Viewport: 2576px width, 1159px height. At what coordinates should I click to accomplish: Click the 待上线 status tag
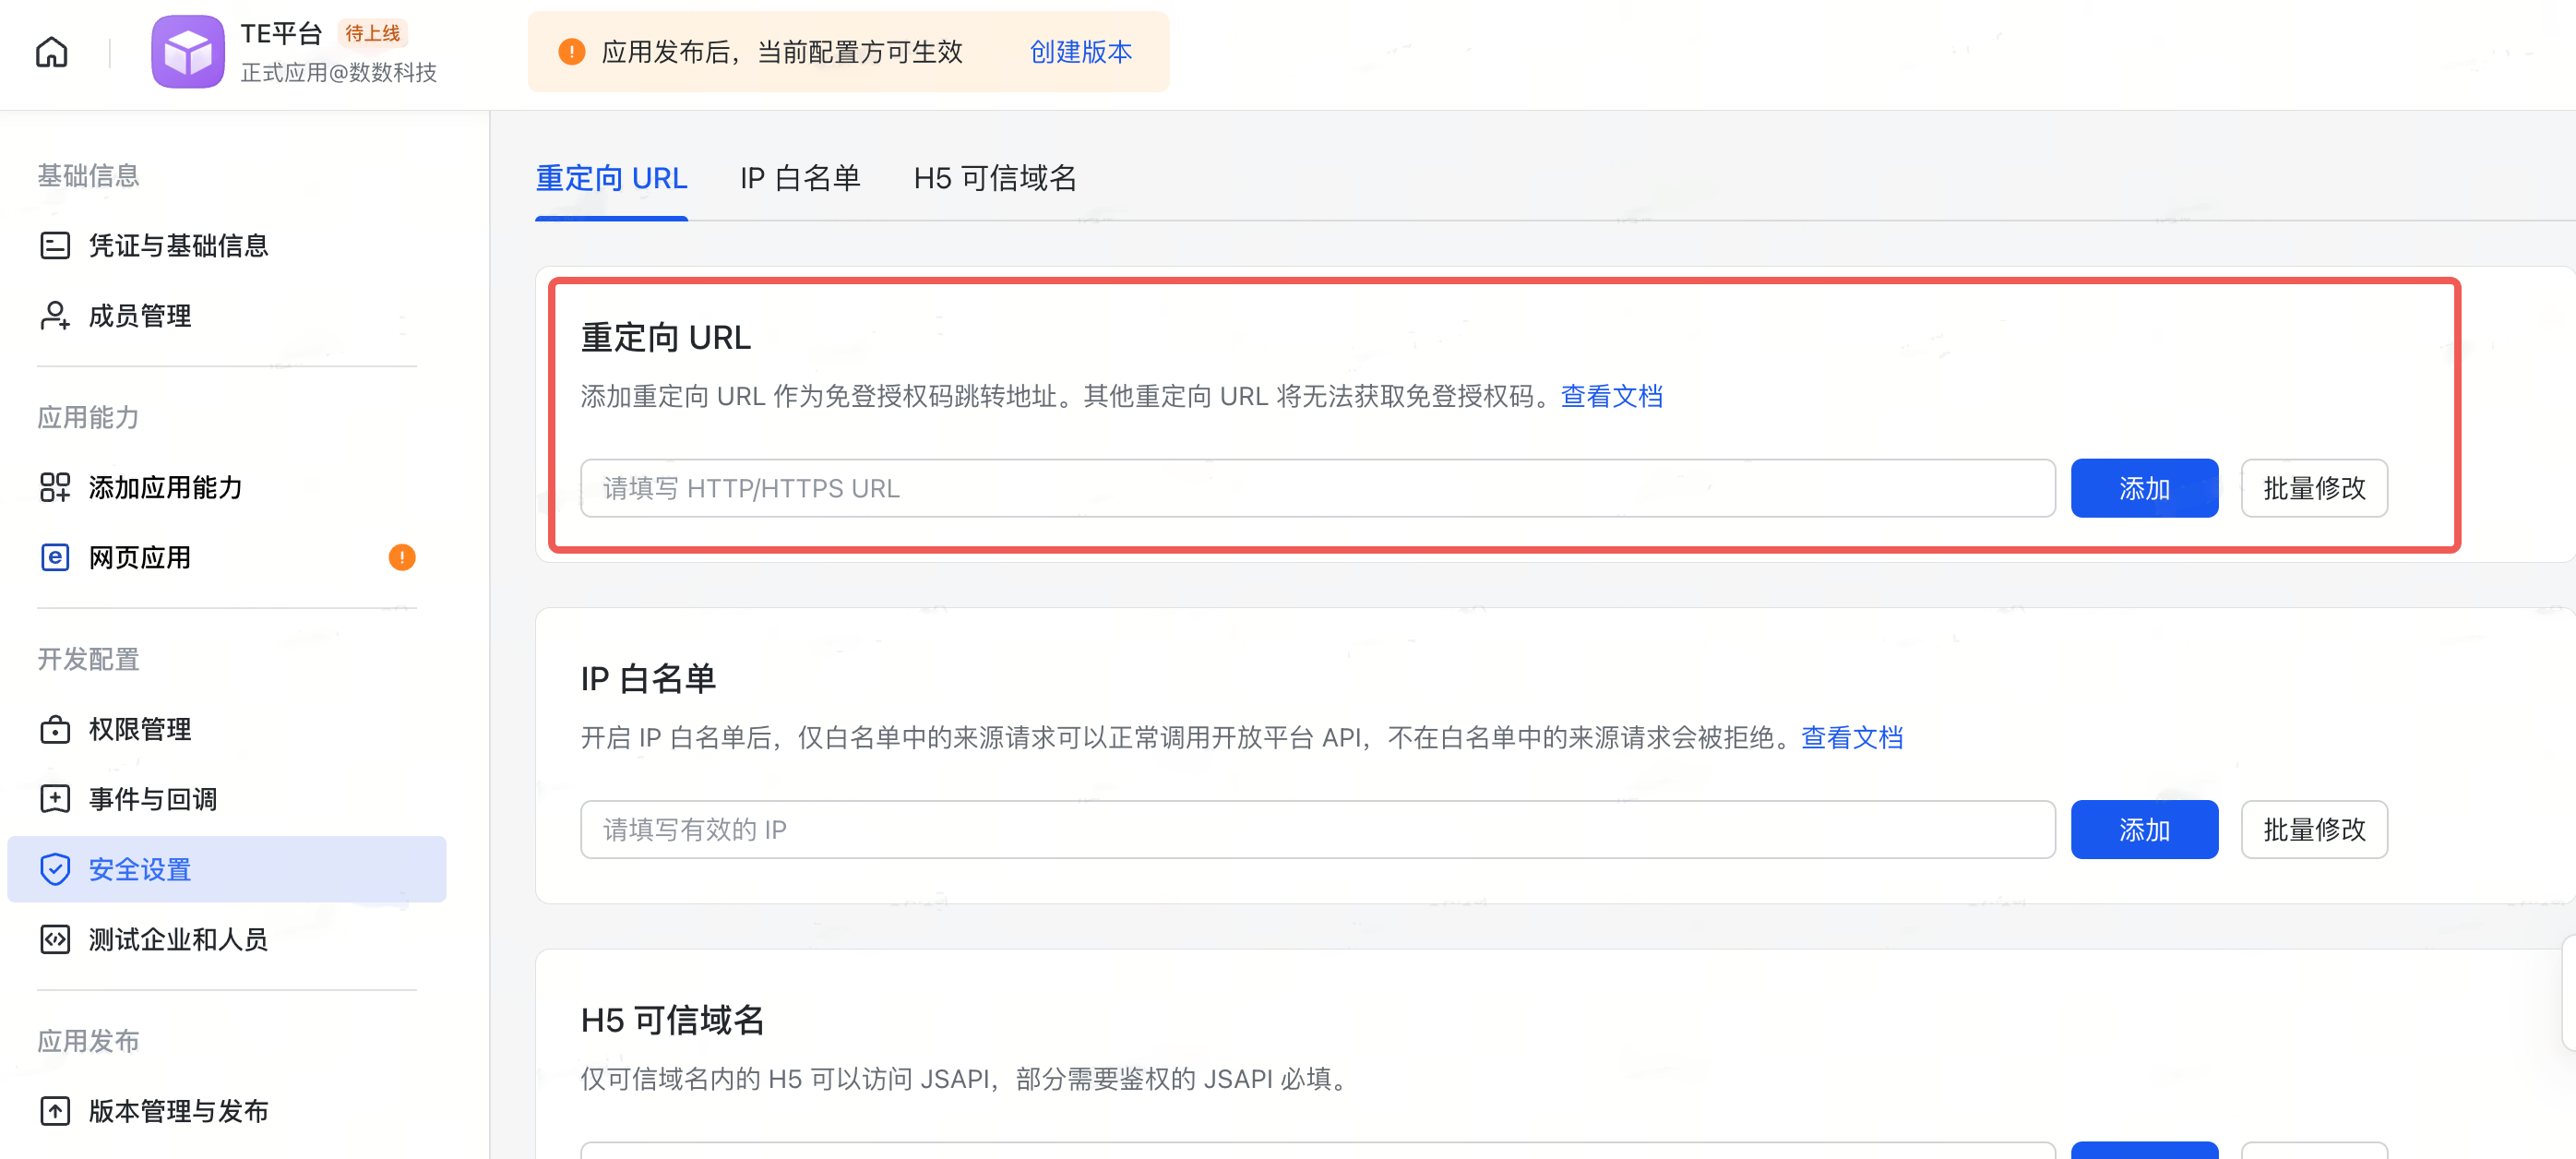(x=372, y=34)
